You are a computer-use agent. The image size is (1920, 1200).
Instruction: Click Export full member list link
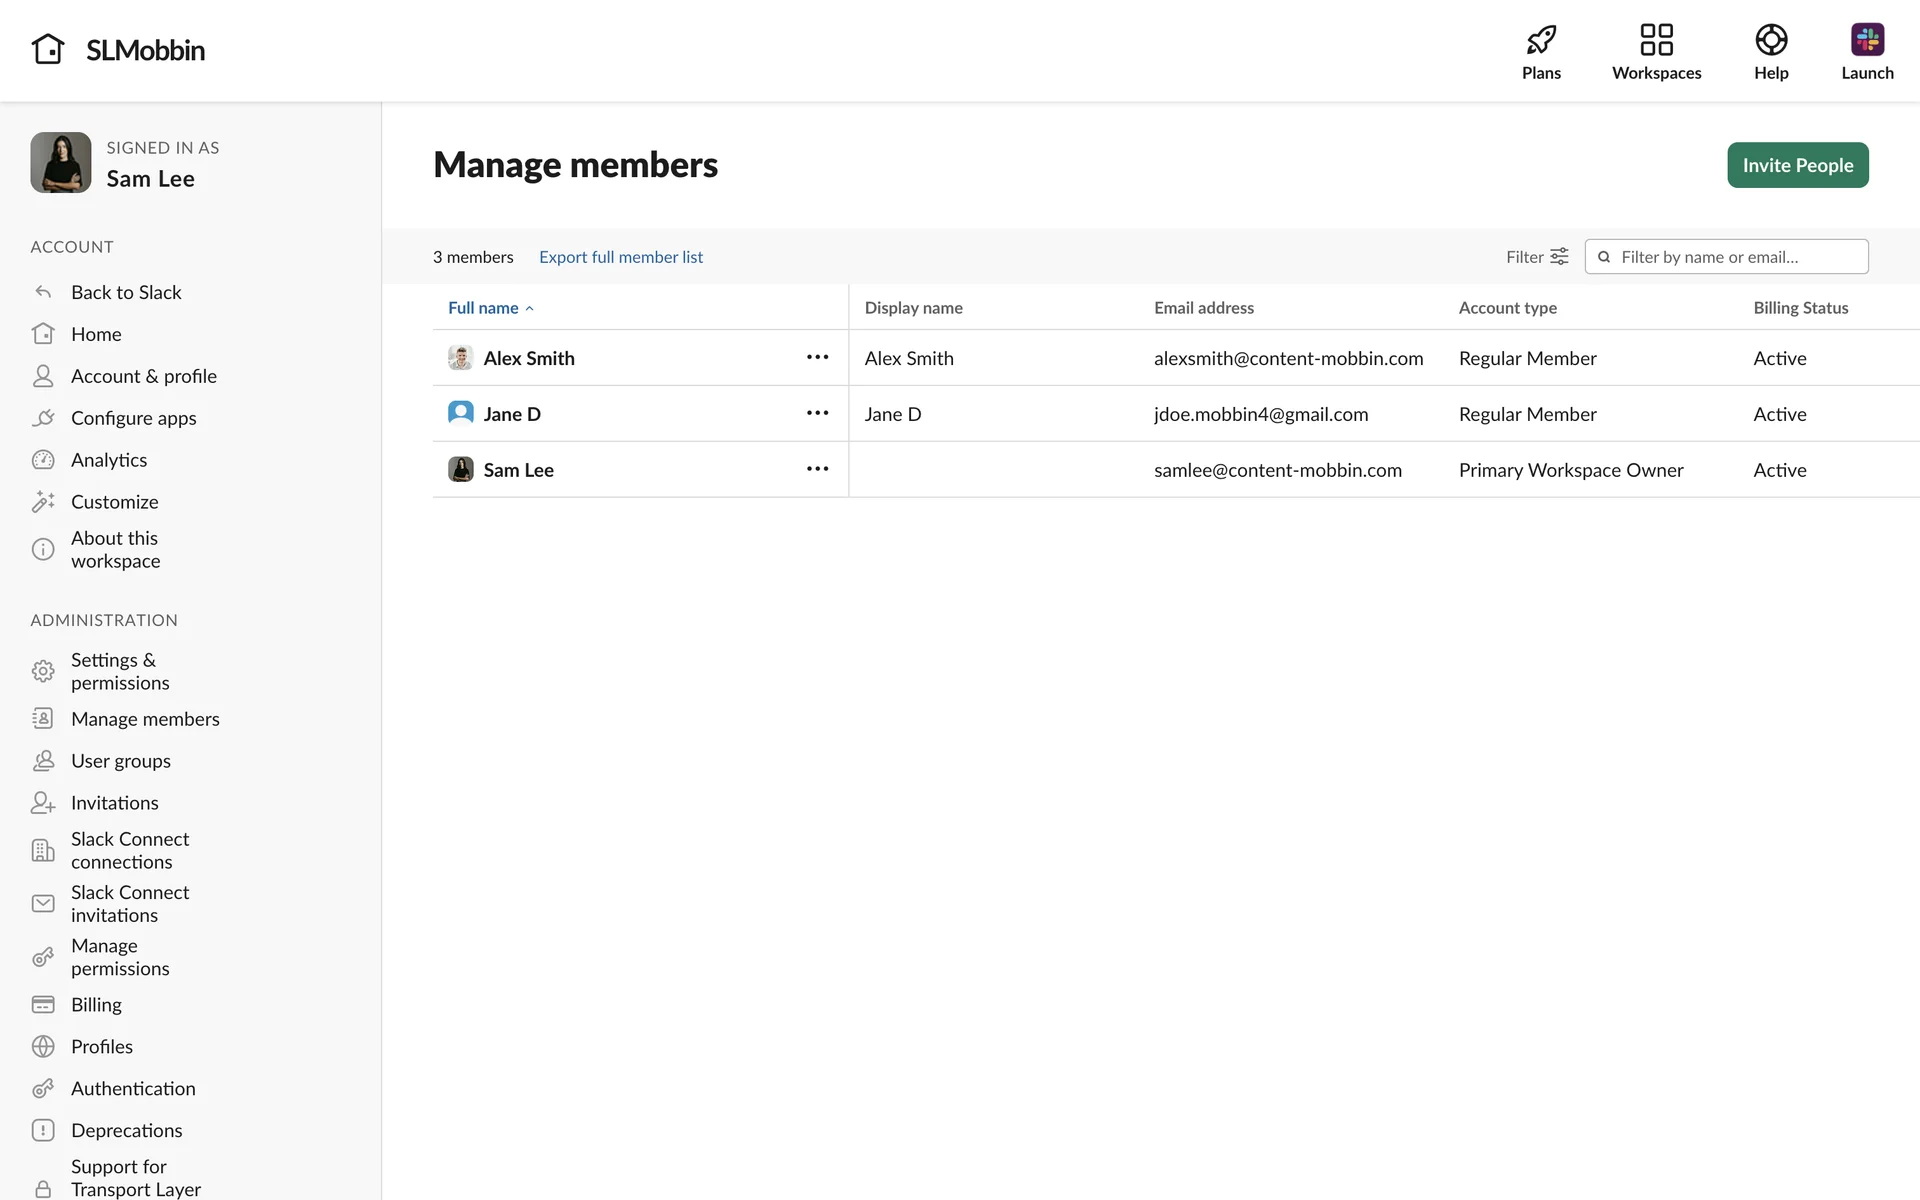coord(620,257)
